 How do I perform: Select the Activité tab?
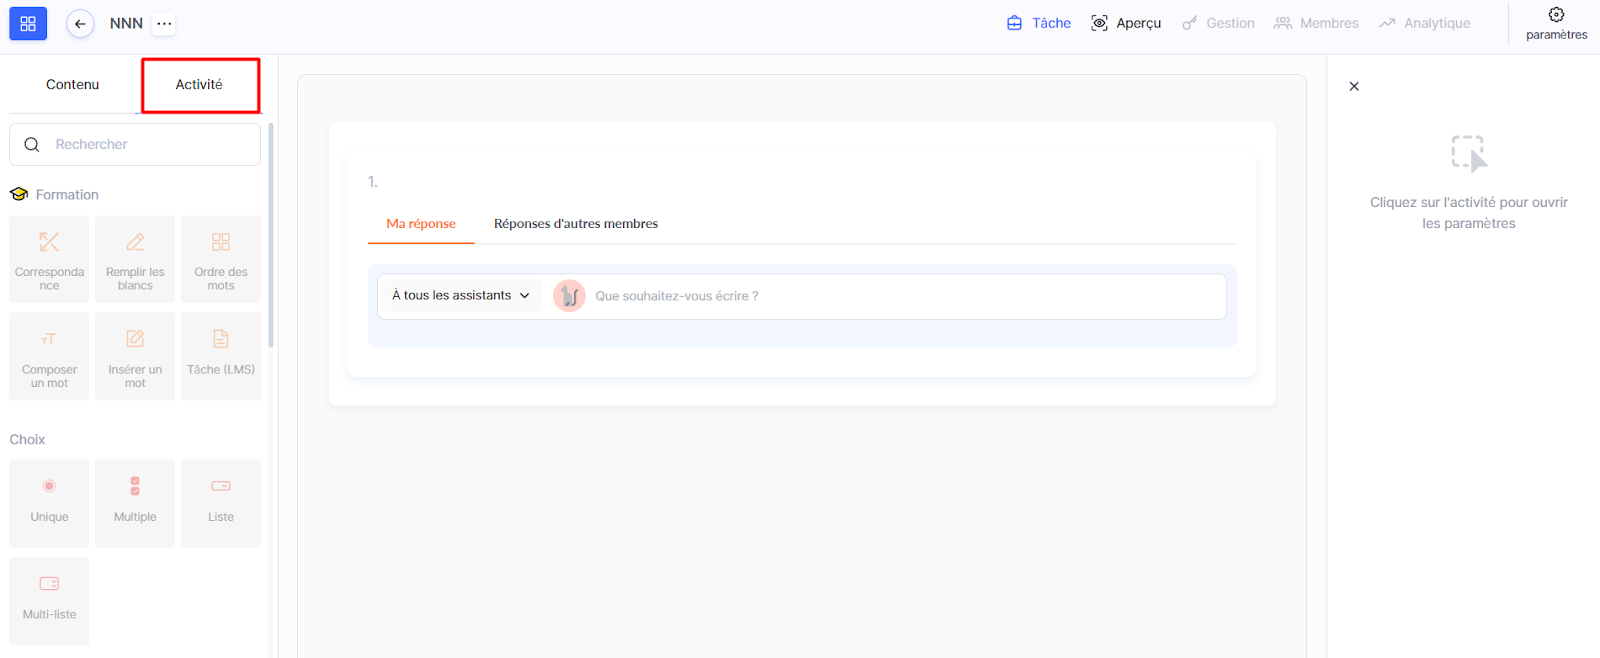pos(199,85)
